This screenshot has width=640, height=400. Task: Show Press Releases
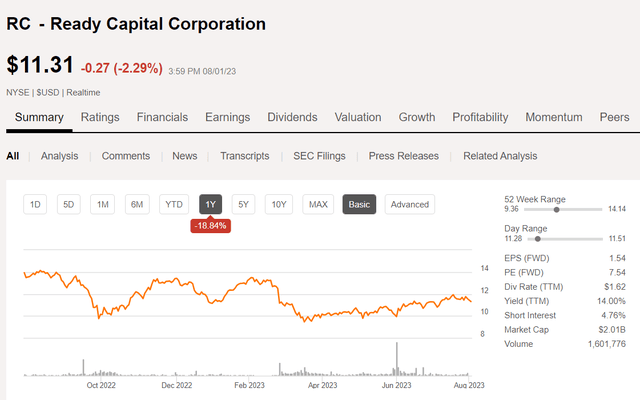click(x=407, y=156)
